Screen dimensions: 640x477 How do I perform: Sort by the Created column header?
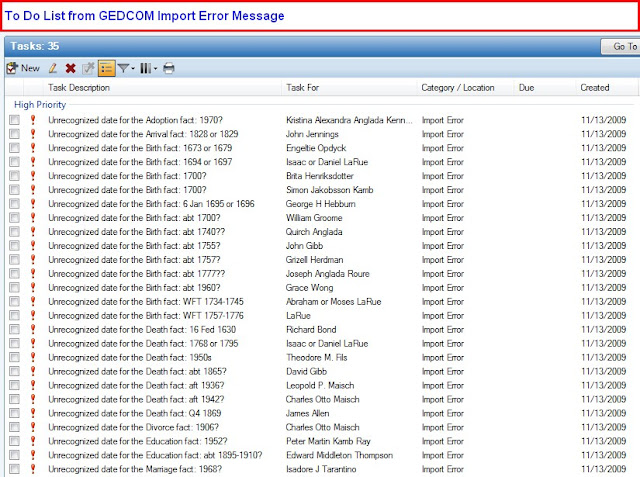point(595,88)
